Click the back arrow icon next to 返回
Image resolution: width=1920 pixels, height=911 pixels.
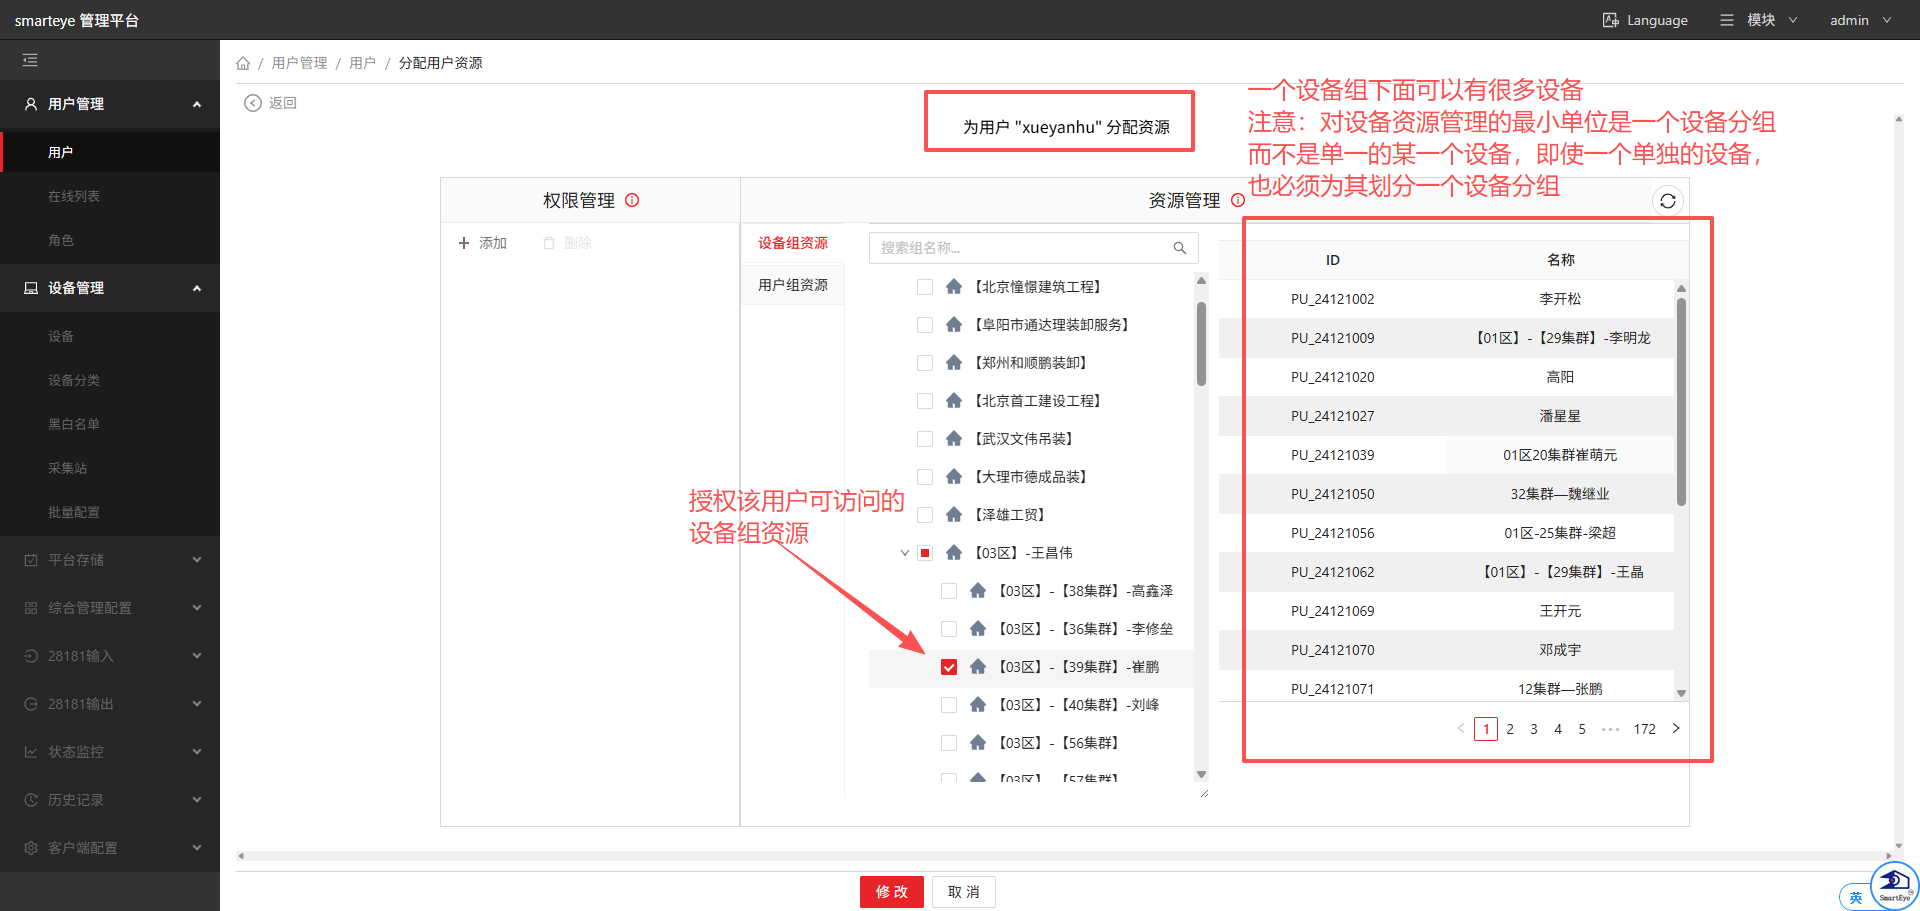click(x=253, y=103)
